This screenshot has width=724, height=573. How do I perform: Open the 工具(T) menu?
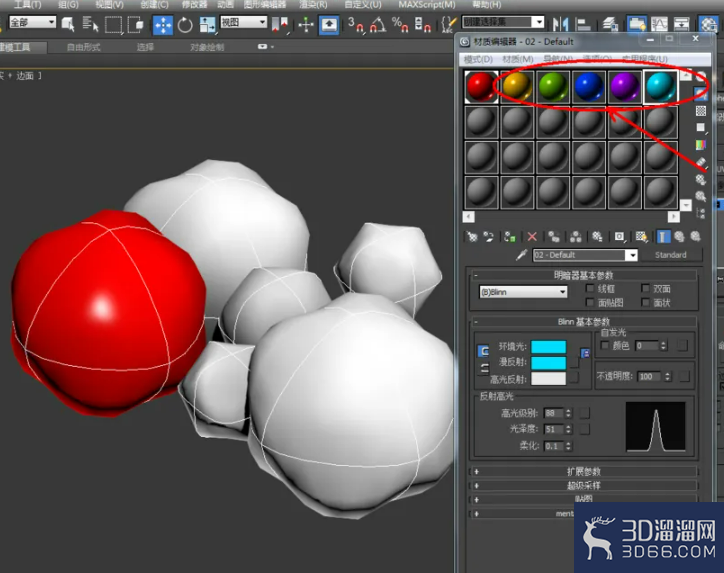coord(27,5)
